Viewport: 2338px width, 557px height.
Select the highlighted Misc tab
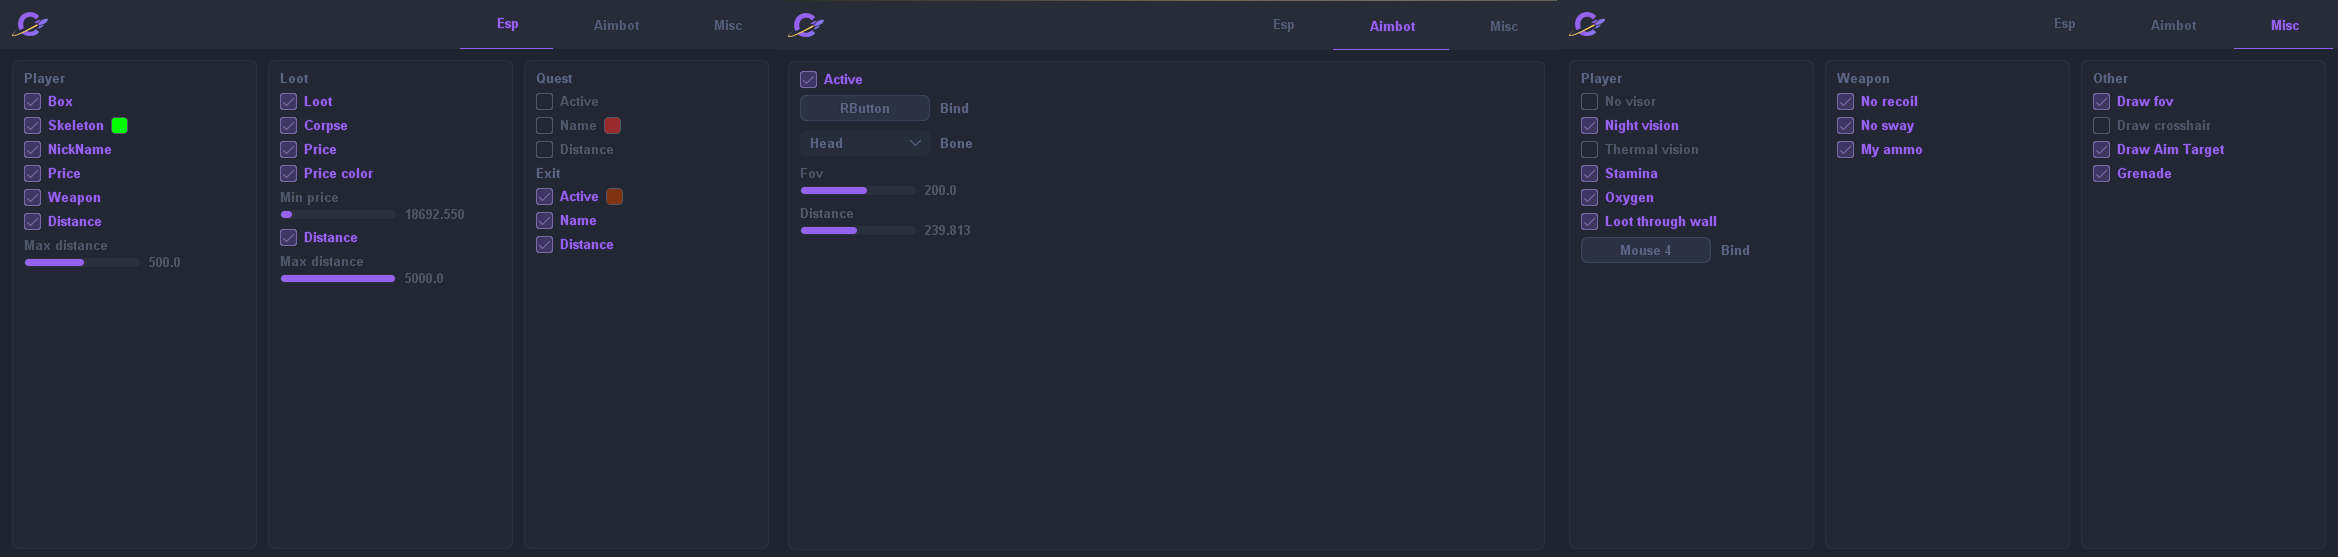[2284, 25]
